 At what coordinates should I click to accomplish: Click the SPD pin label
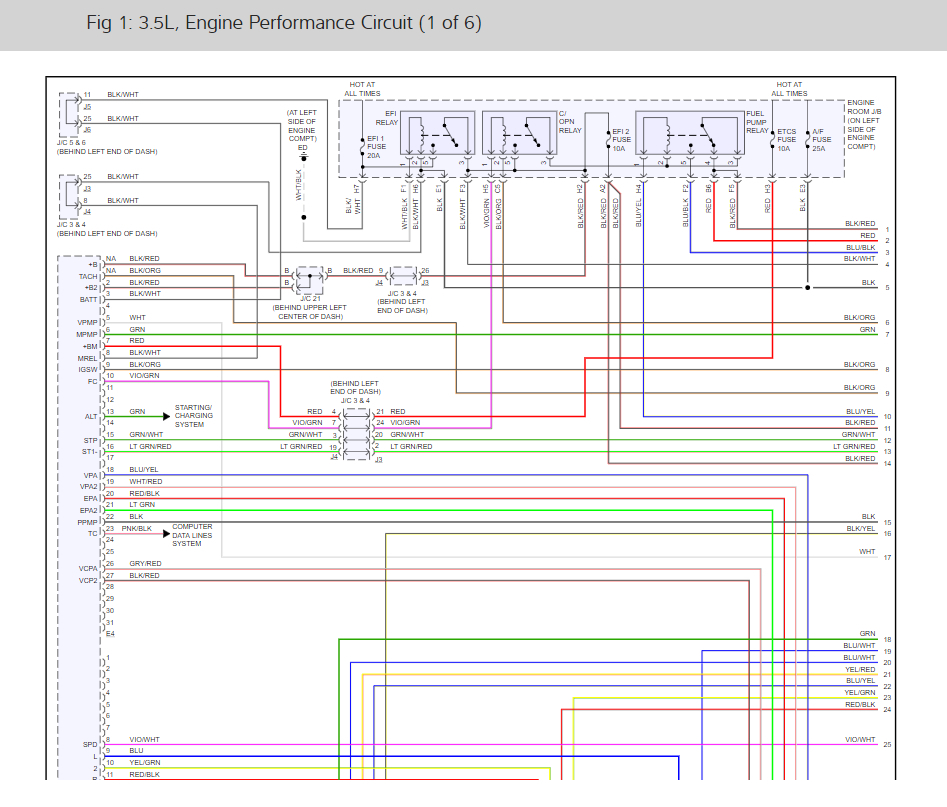click(x=90, y=744)
